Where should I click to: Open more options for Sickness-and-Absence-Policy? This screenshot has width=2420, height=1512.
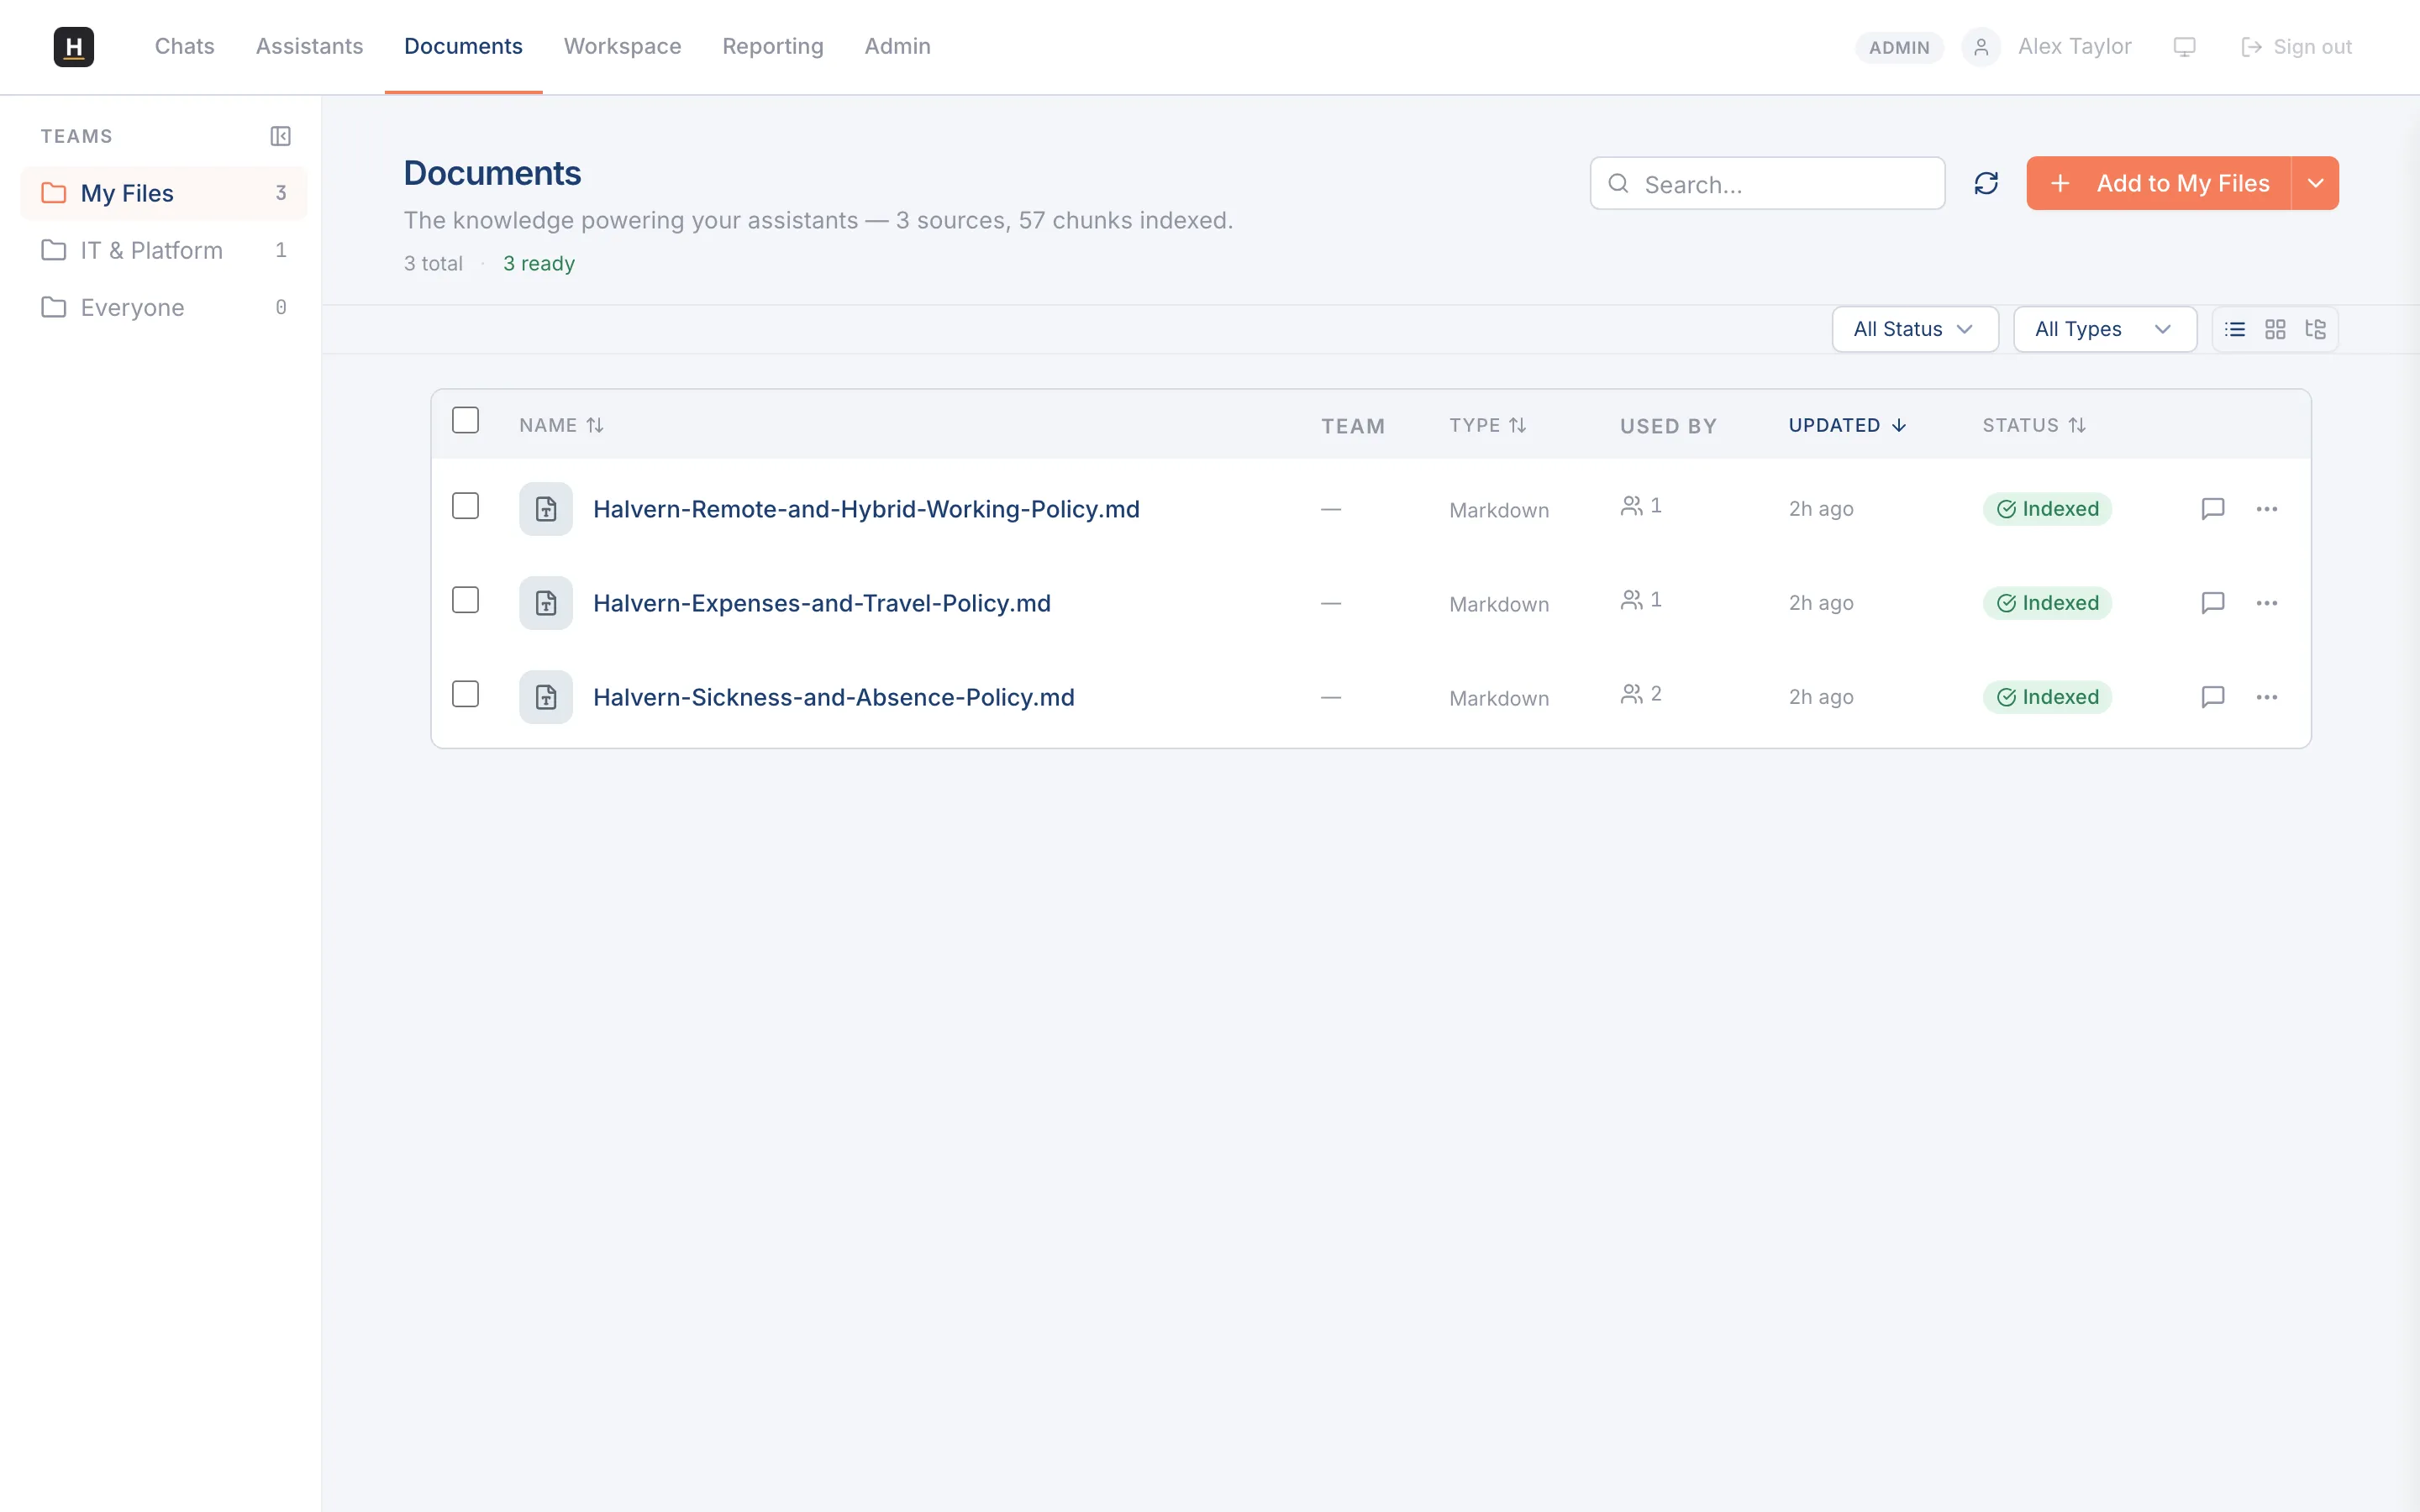(x=2267, y=697)
